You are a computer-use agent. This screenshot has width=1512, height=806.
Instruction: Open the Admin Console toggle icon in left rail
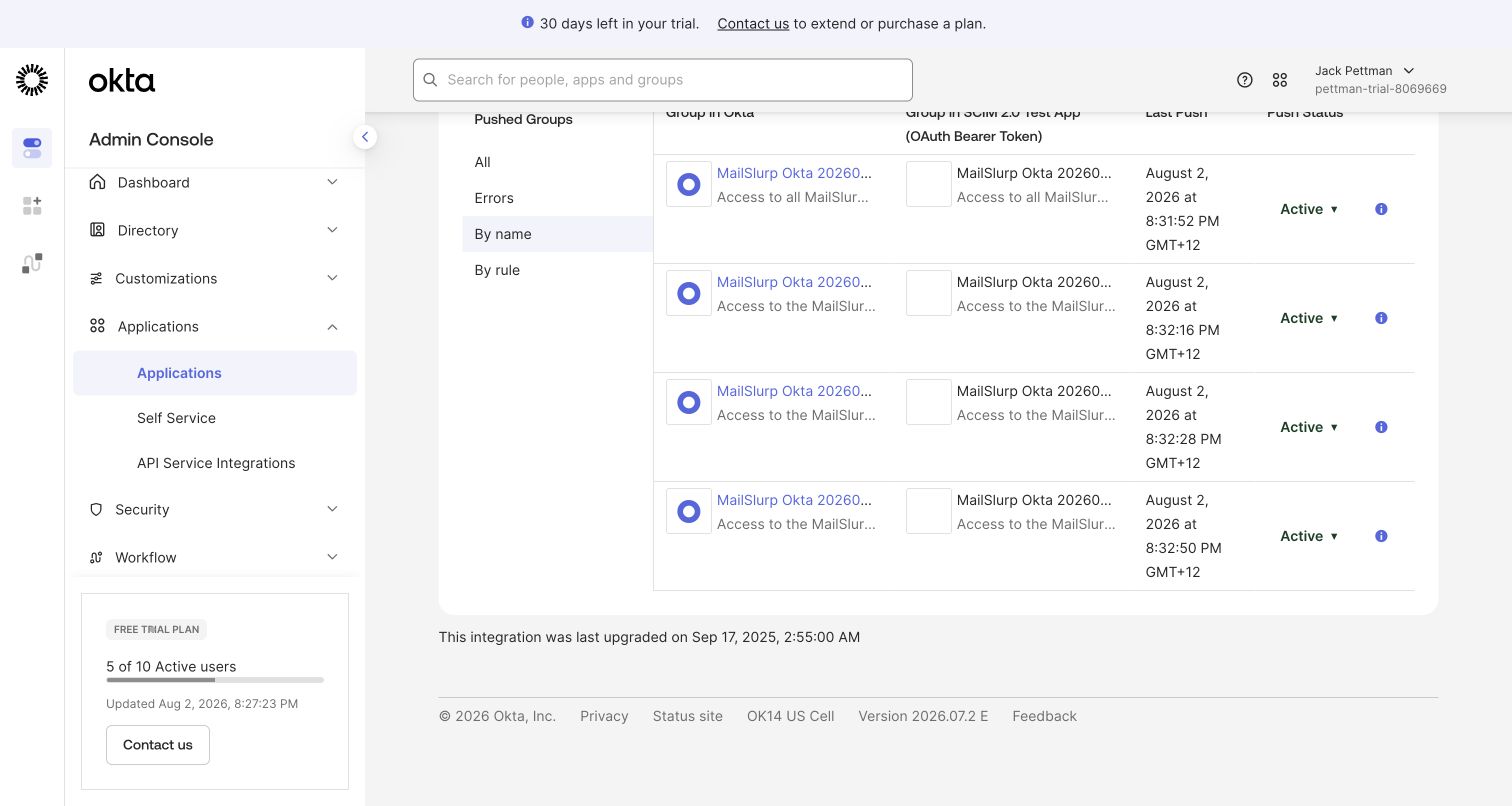32,148
